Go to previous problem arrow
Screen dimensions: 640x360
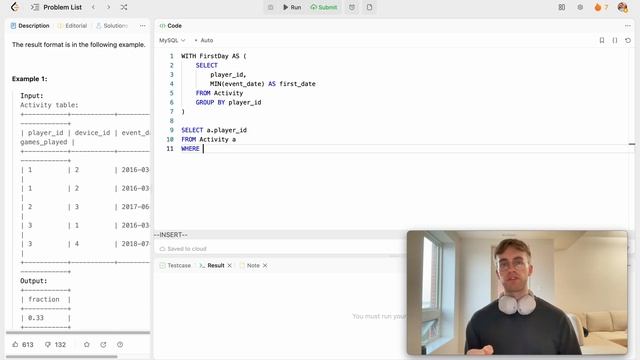pyautogui.click(x=93, y=7)
